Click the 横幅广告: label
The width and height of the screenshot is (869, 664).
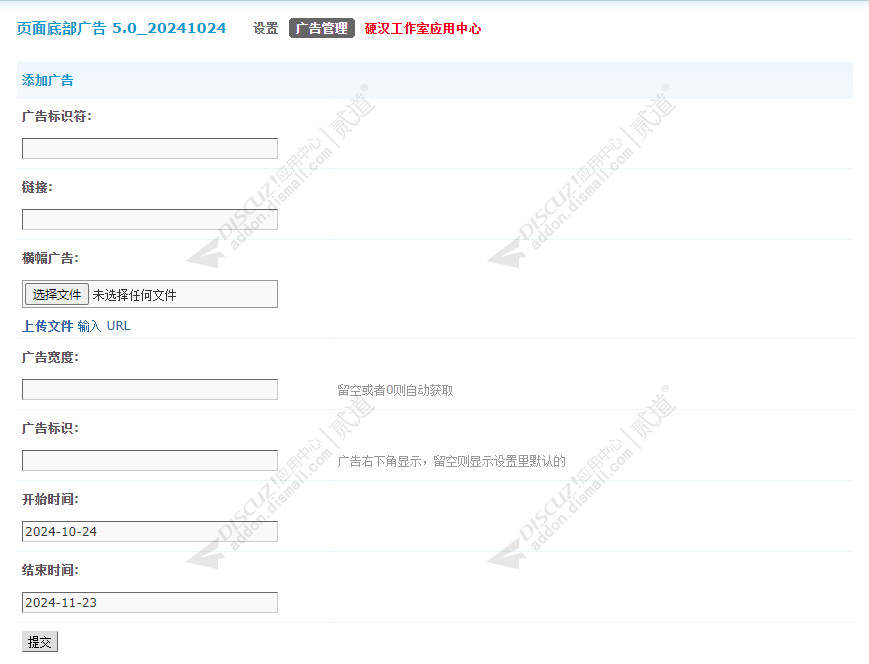50,258
